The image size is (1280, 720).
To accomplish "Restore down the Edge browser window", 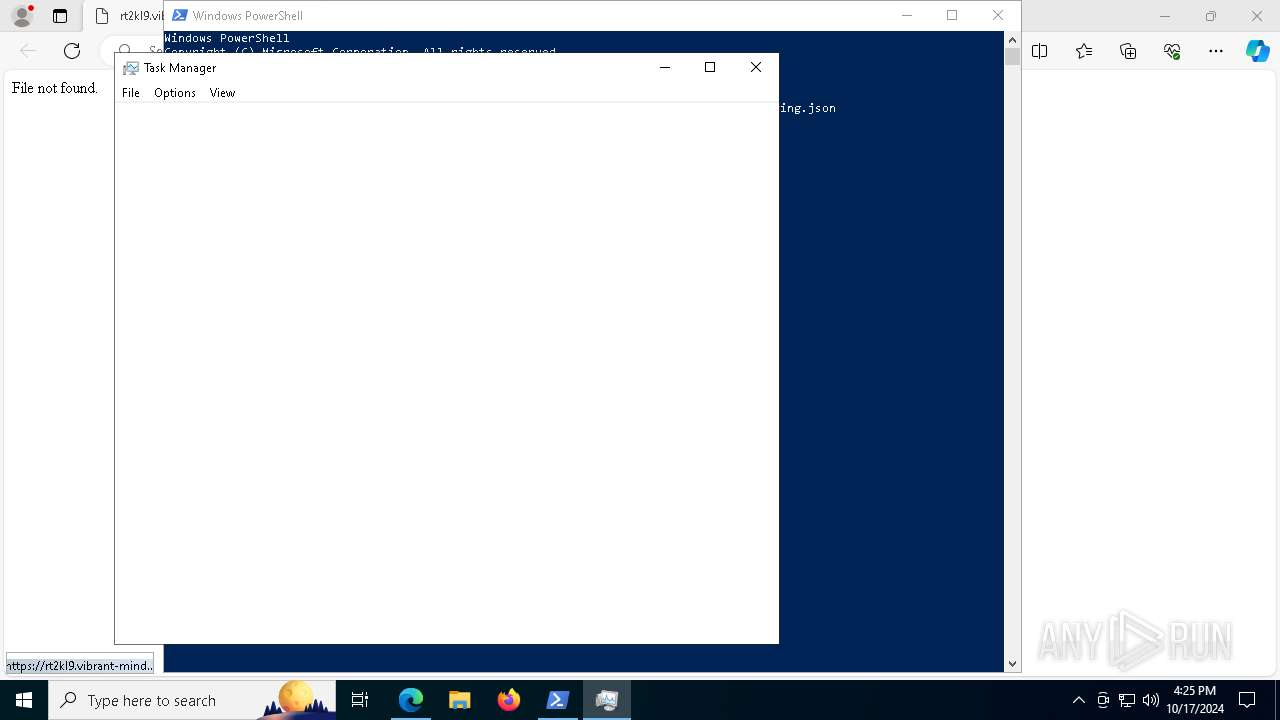I will point(1211,16).
